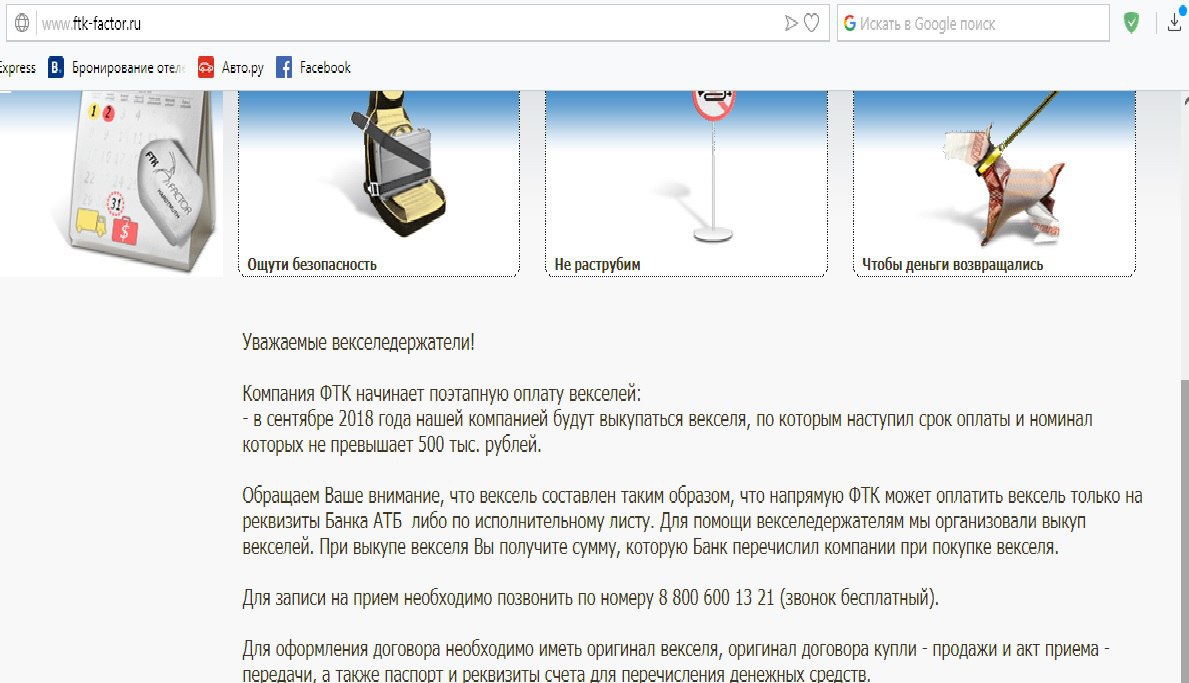Open the Не раструбим caption
This screenshot has width=1189, height=683.
tap(597, 265)
